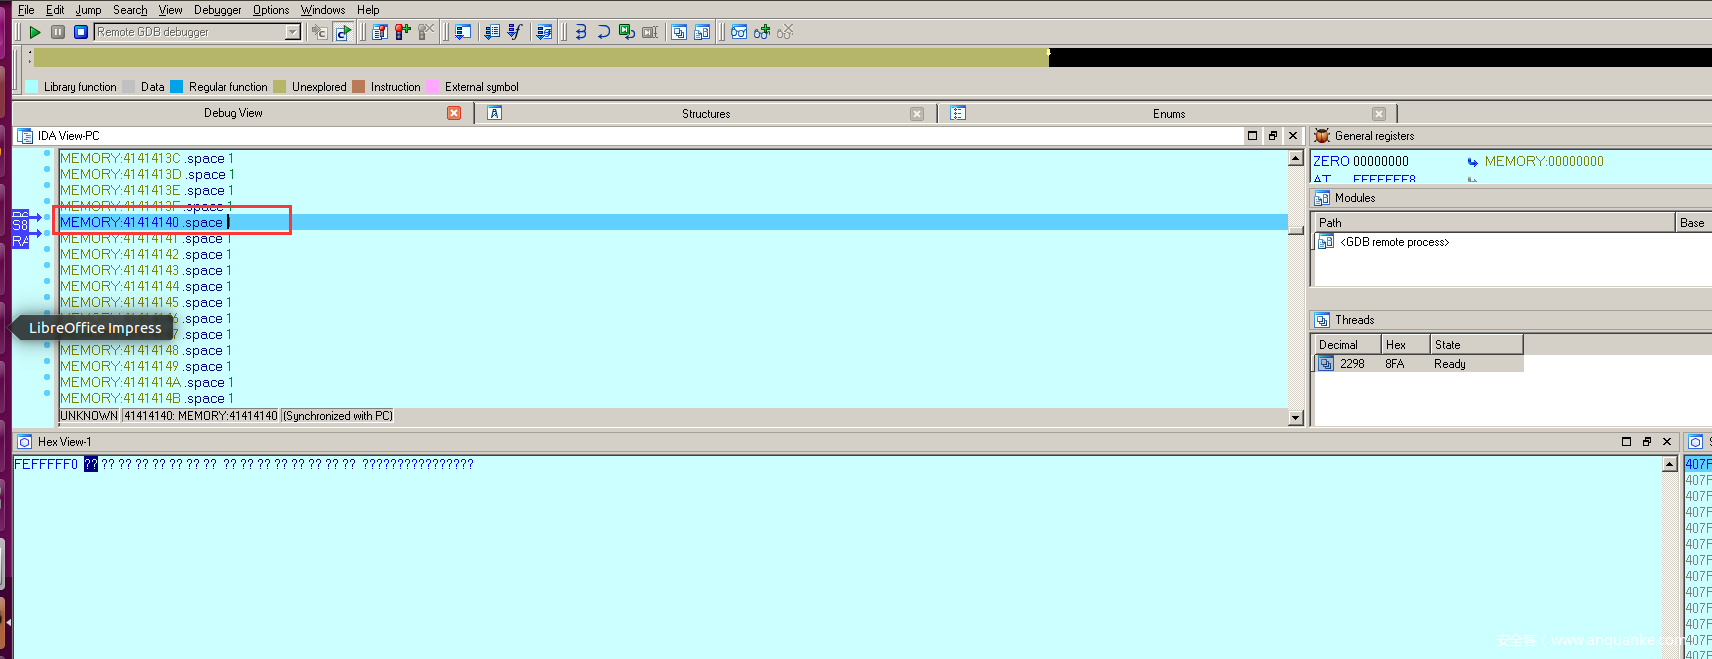Start the process with the green play icon
The height and width of the screenshot is (659, 1712).
click(35, 32)
